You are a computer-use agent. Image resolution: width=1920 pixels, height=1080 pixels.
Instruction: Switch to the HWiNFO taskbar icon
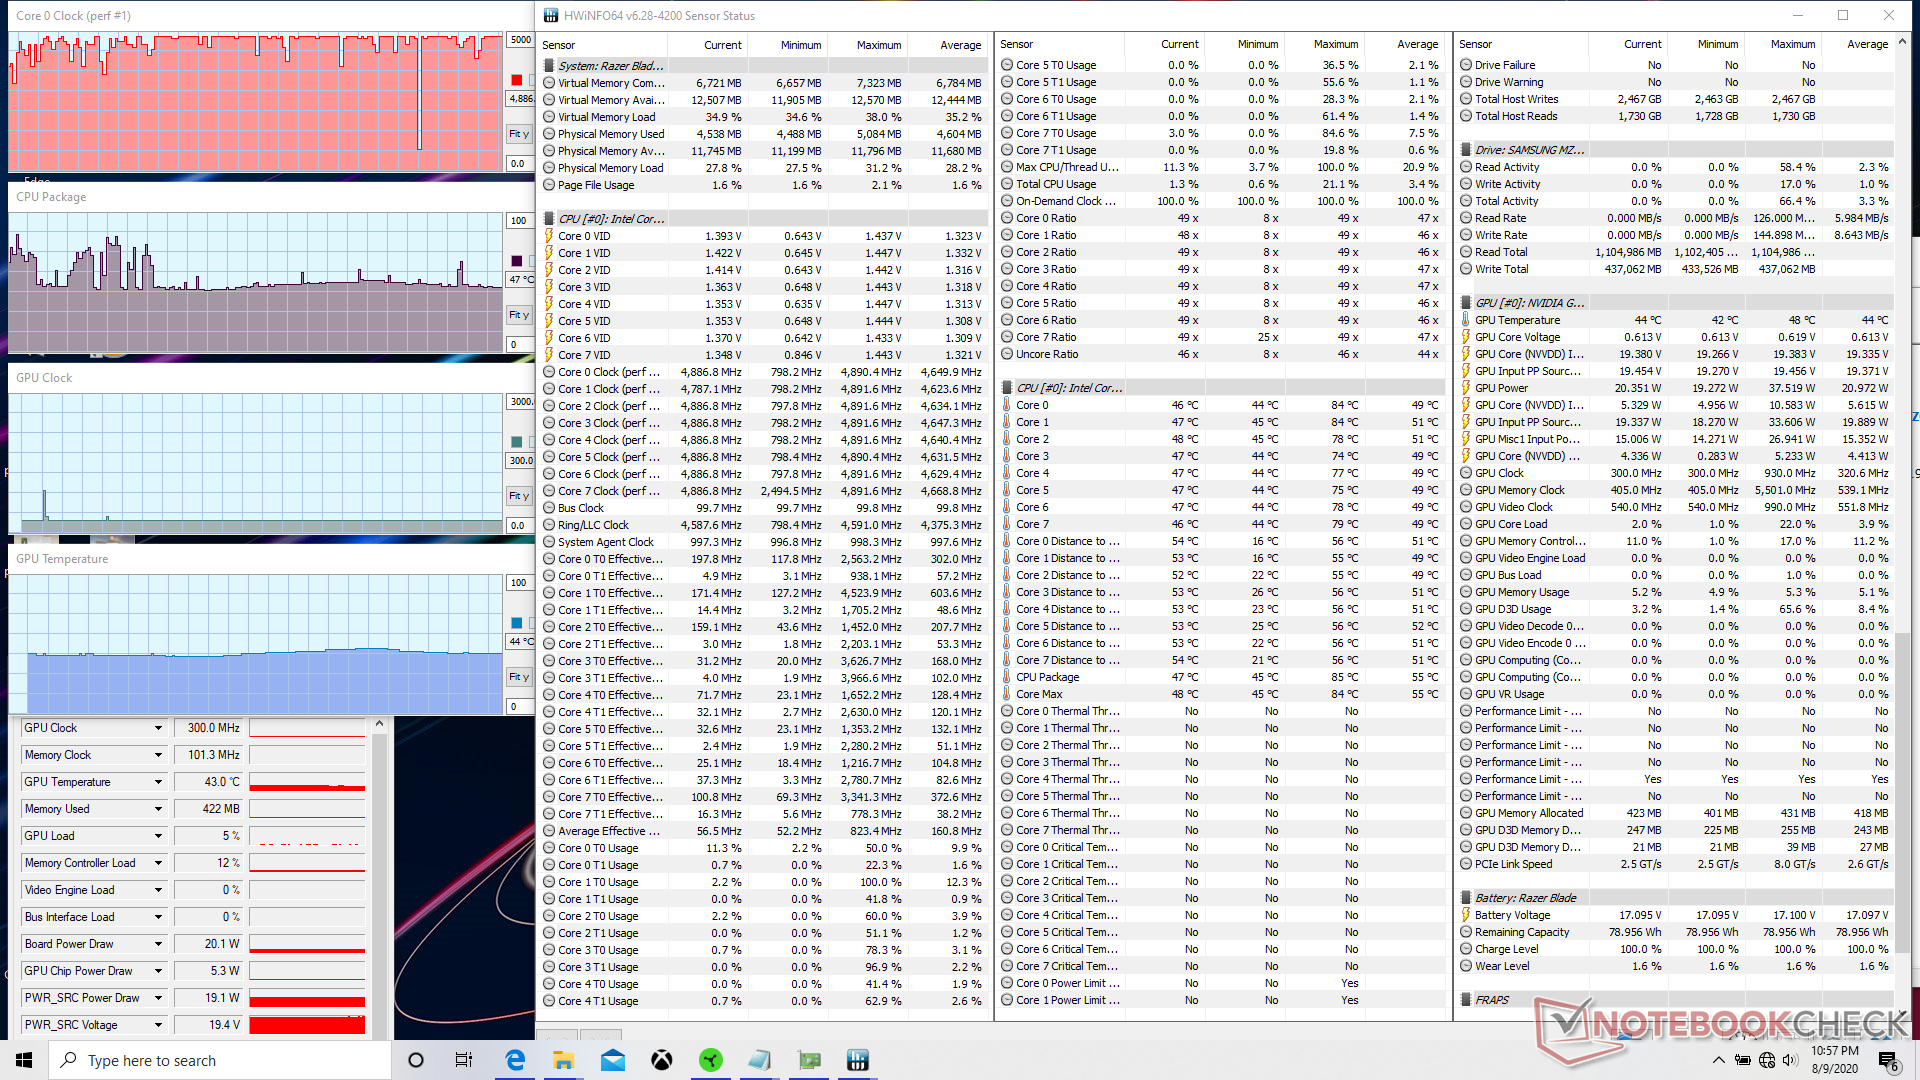click(857, 1060)
